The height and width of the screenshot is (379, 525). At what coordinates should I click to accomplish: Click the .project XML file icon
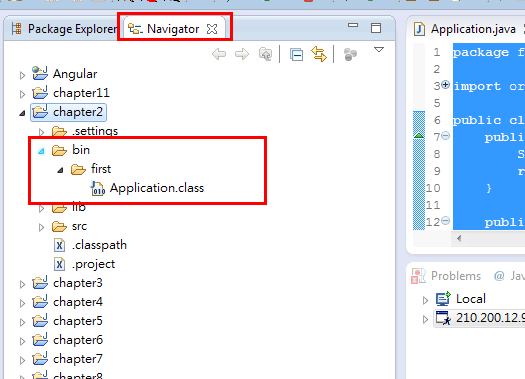(x=59, y=264)
